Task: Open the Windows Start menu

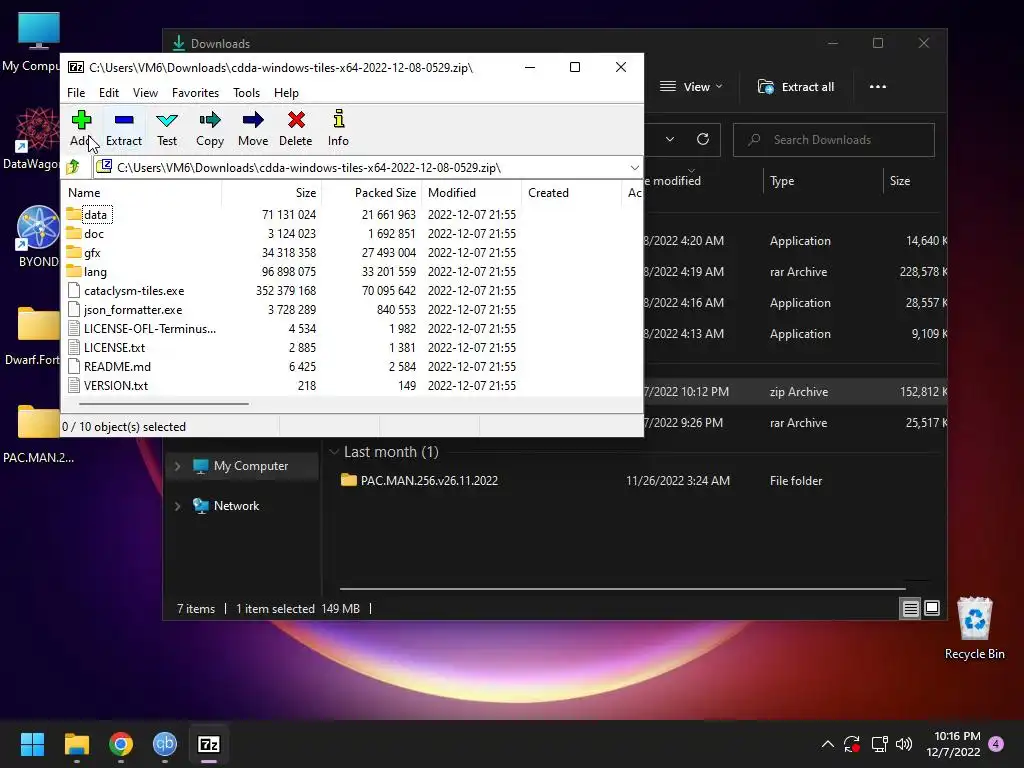Action: click(32, 744)
